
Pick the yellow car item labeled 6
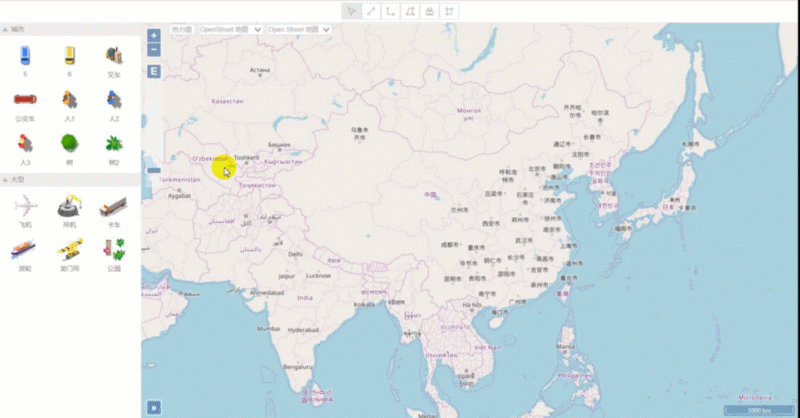coord(69,56)
